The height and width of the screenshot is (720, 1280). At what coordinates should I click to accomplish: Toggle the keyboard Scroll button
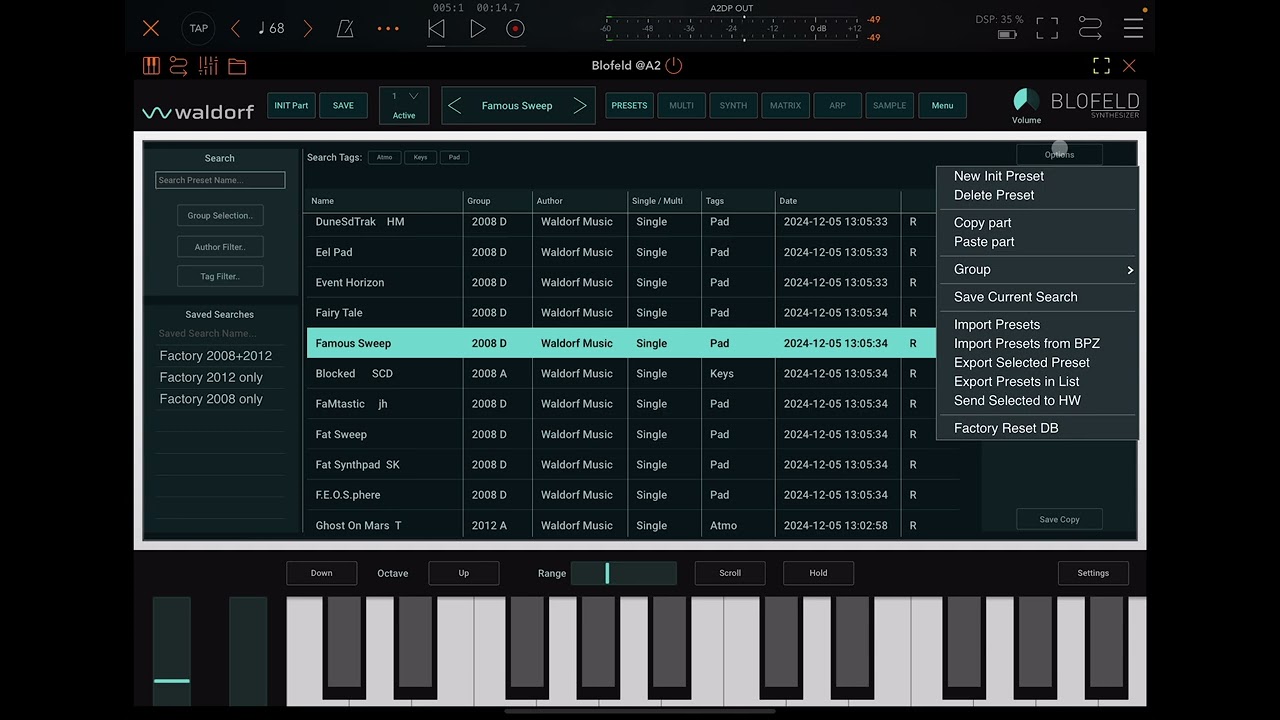[x=730, y=573]
